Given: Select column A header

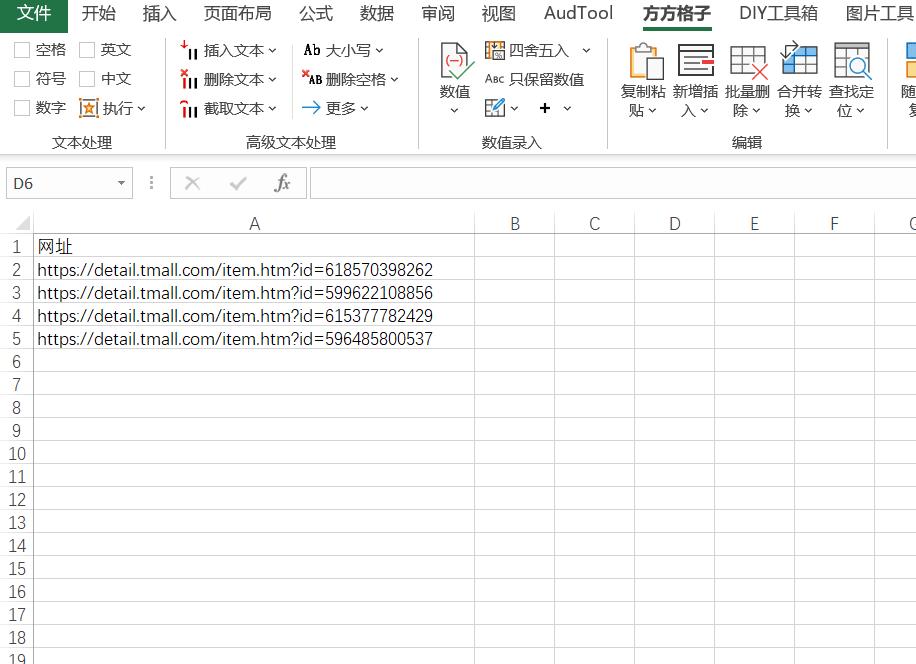Looking at the screenshot, I should click(x=254, y=224).
